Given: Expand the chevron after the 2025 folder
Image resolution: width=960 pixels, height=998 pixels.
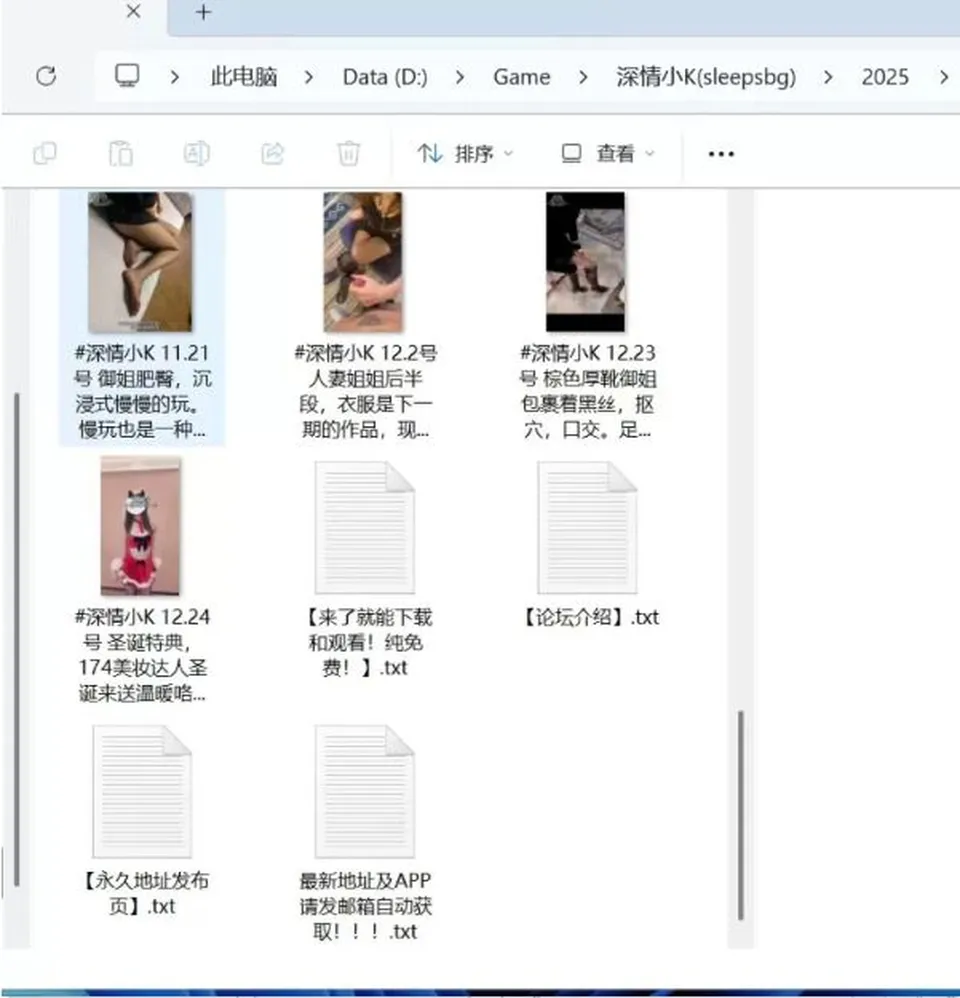Looking at the screenshot, I should (944, 77).
